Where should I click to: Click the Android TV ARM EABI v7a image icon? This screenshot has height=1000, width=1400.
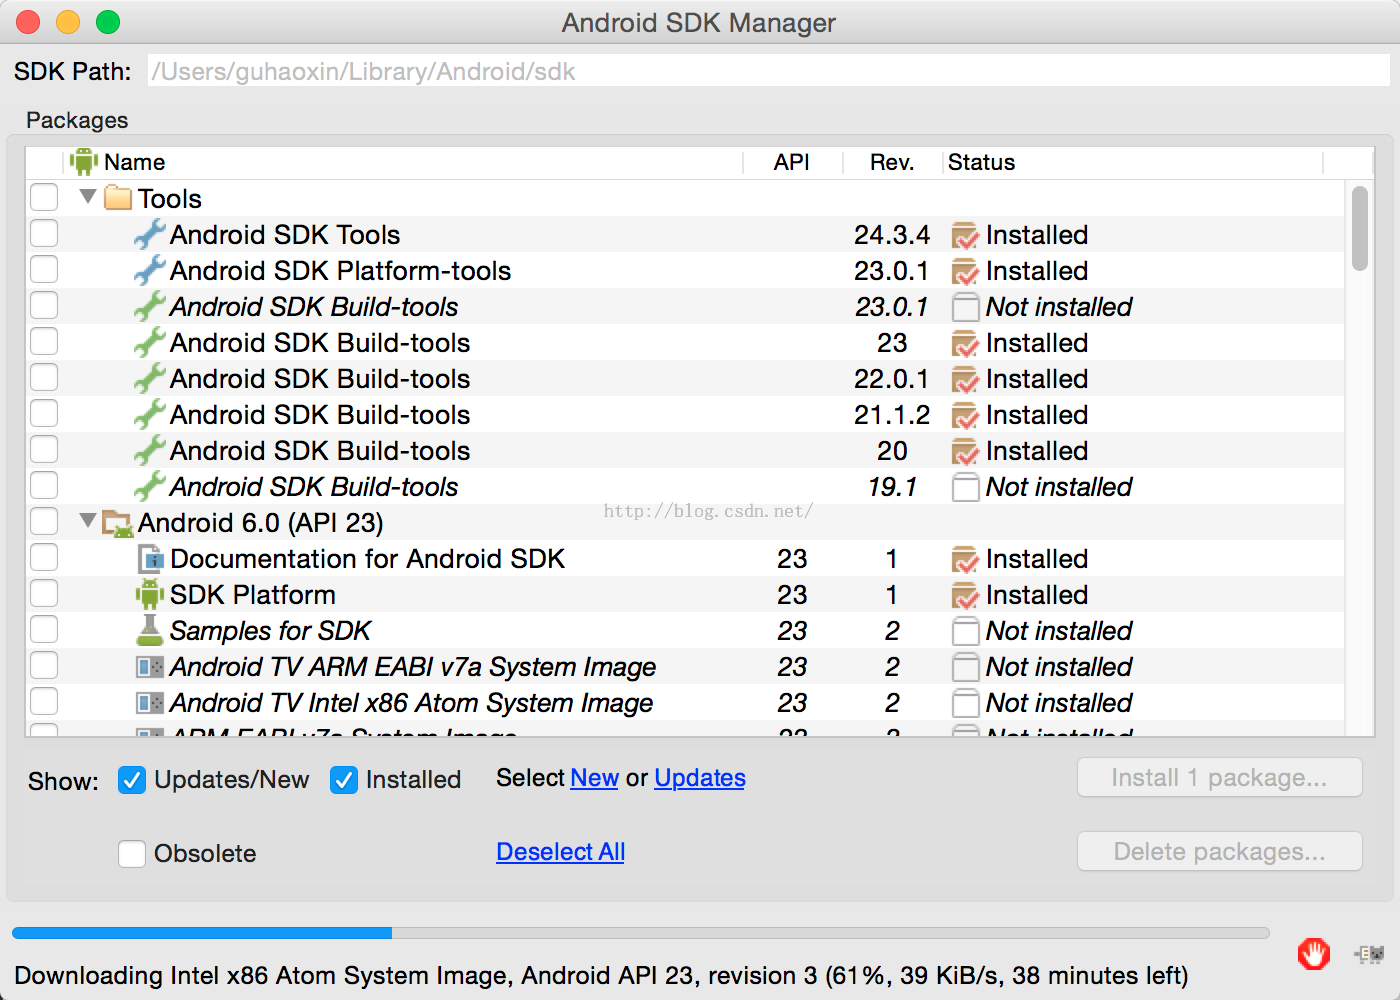pyautogui.click(x=150, y=666)
